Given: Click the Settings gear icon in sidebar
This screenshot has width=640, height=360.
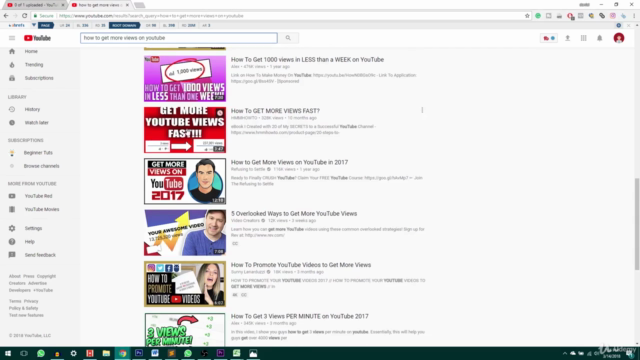Looking at the screenshot, I should tap(12, 228).
